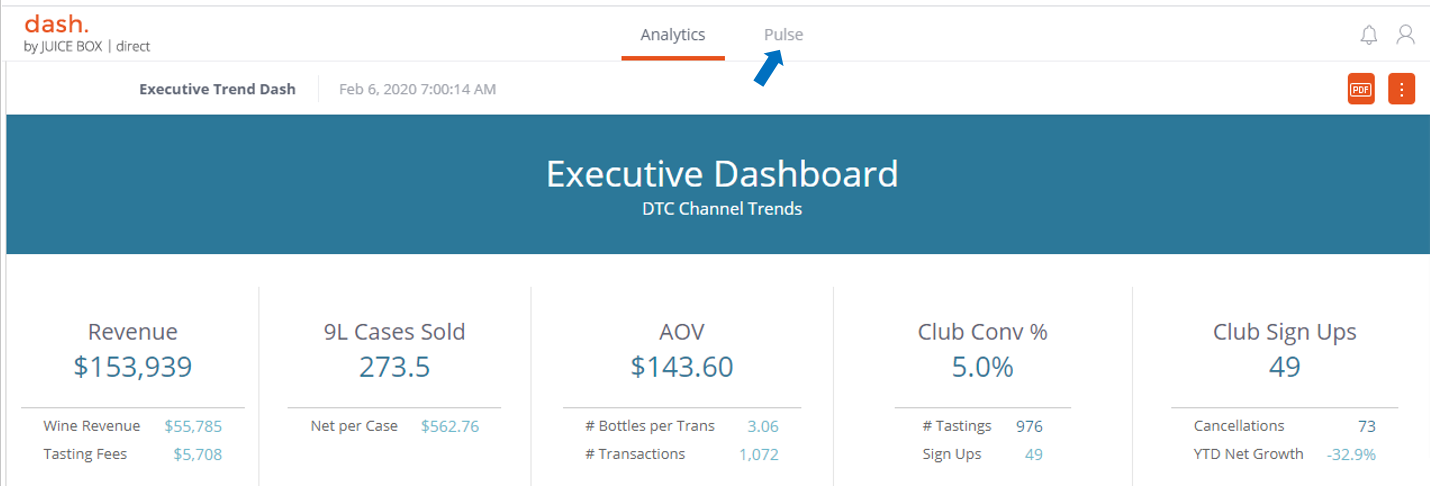1430x486 pixels.
Task: Click the dash. by JUICE BOX logo
Action: (86, 33)
